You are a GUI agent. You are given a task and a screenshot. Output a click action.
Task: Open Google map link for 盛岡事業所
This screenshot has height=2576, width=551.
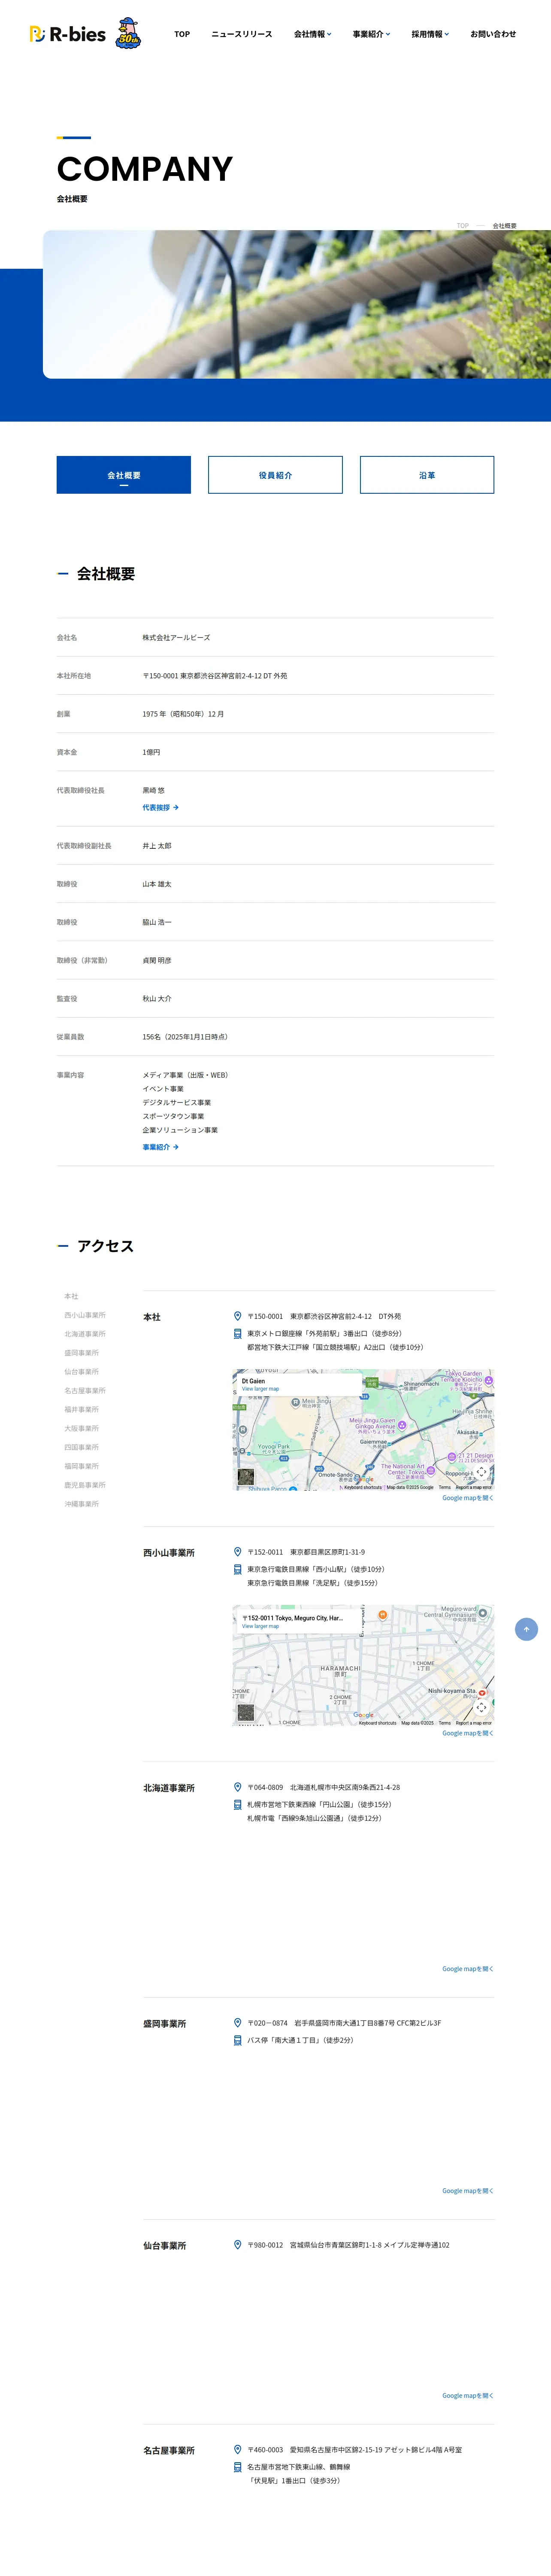click(x=468, y=2191)
